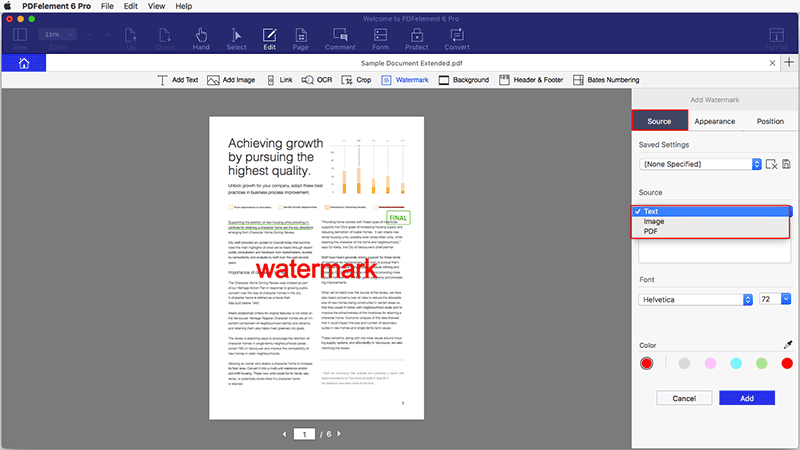Switch to the Appearance tab
The height and width of the screenshot is (450, 800).
click(x=714, y=121)
